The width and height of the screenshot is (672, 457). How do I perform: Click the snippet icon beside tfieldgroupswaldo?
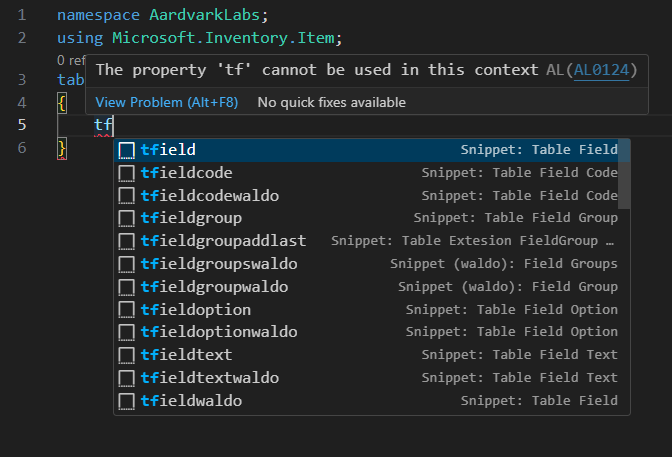click(127, 264)
